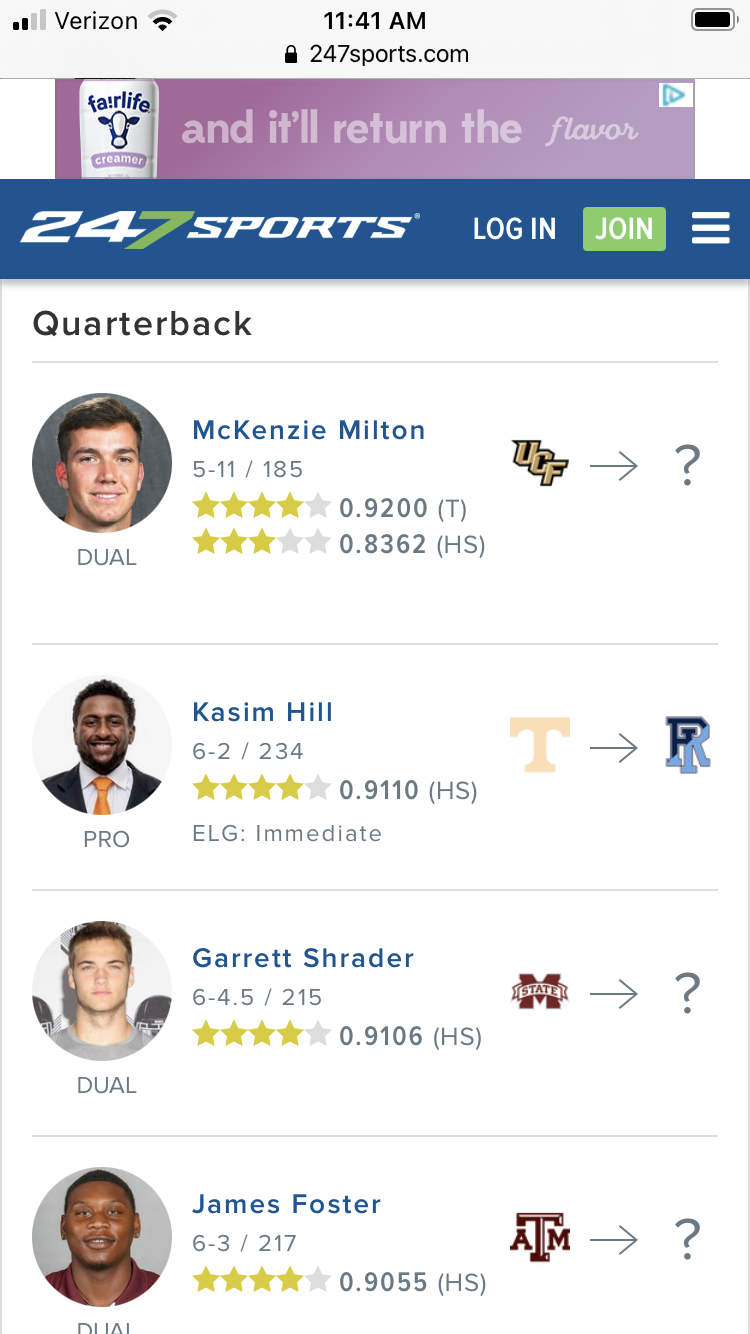Click the Texas A&M logo
This screenshot has width=750, height=1334.
coord(540,1238)
